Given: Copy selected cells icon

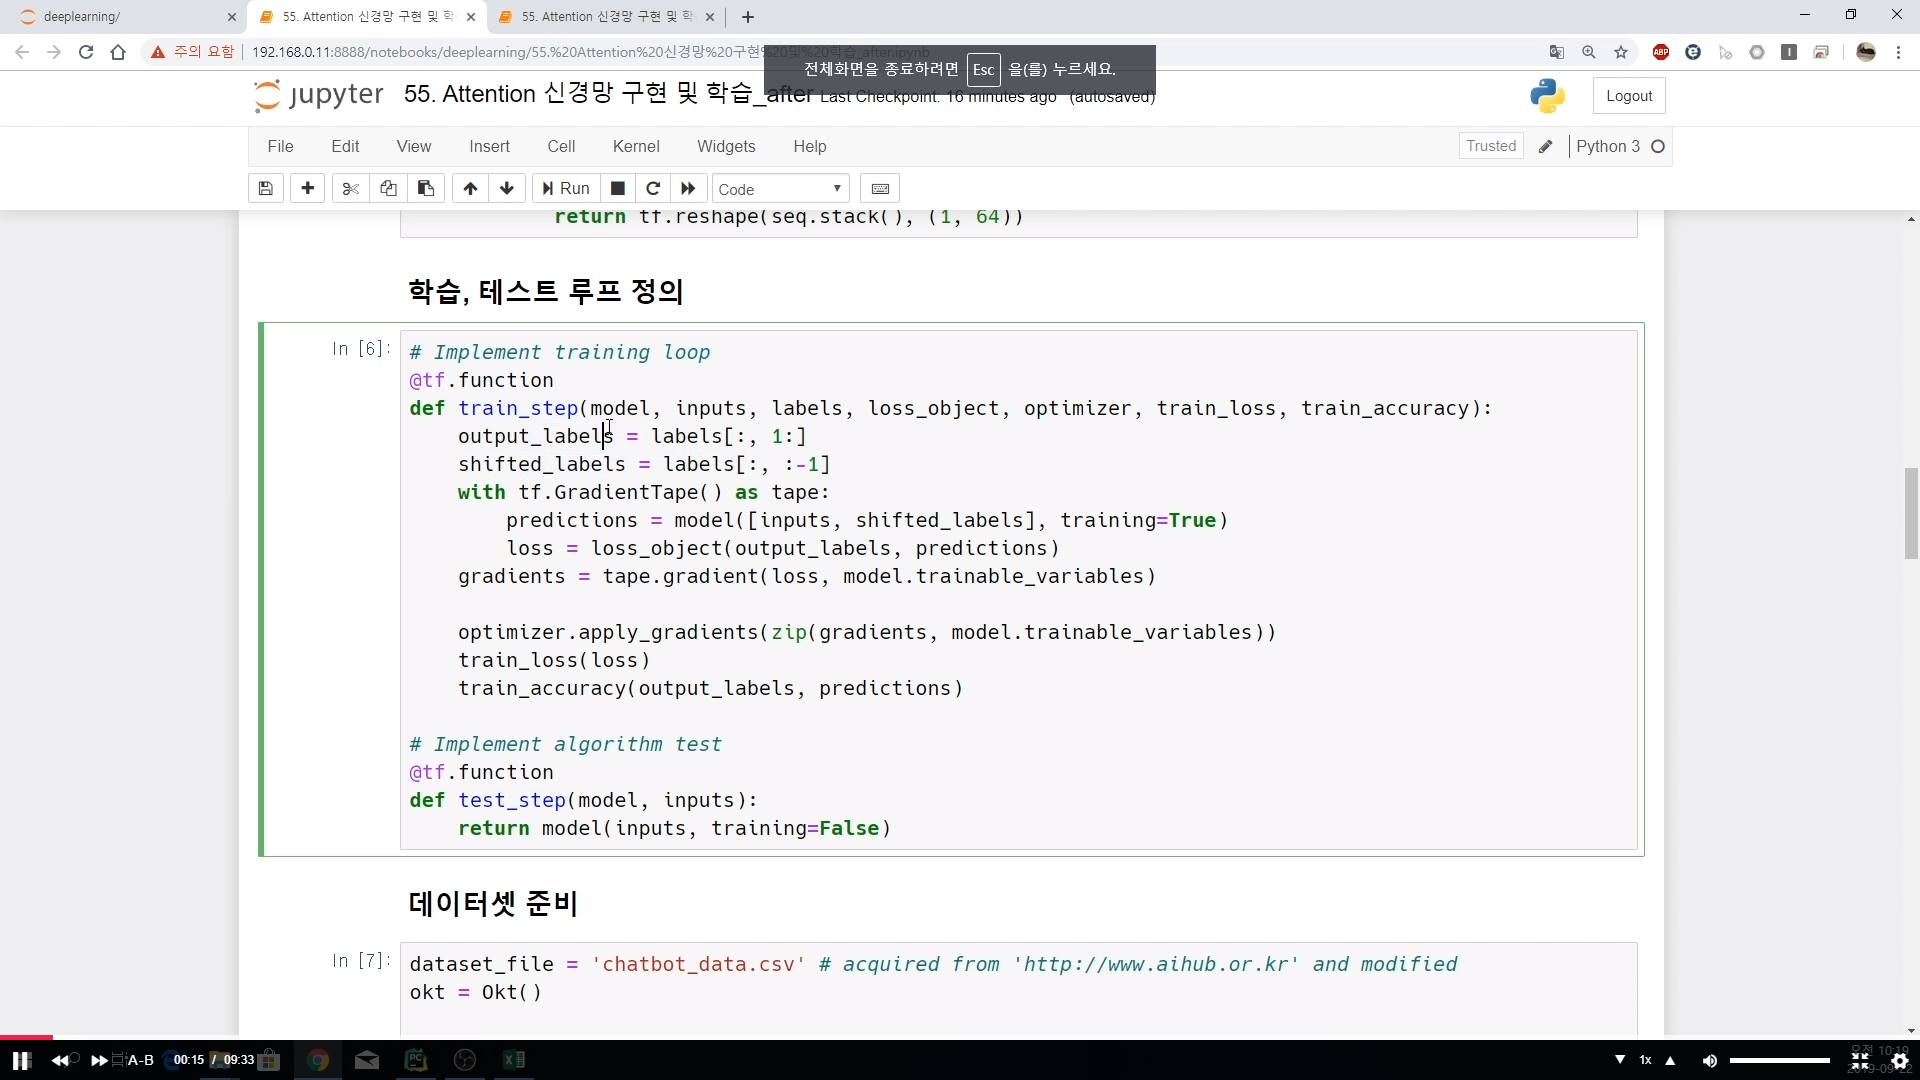Looking at the screenshot, I should click(388, 189).
